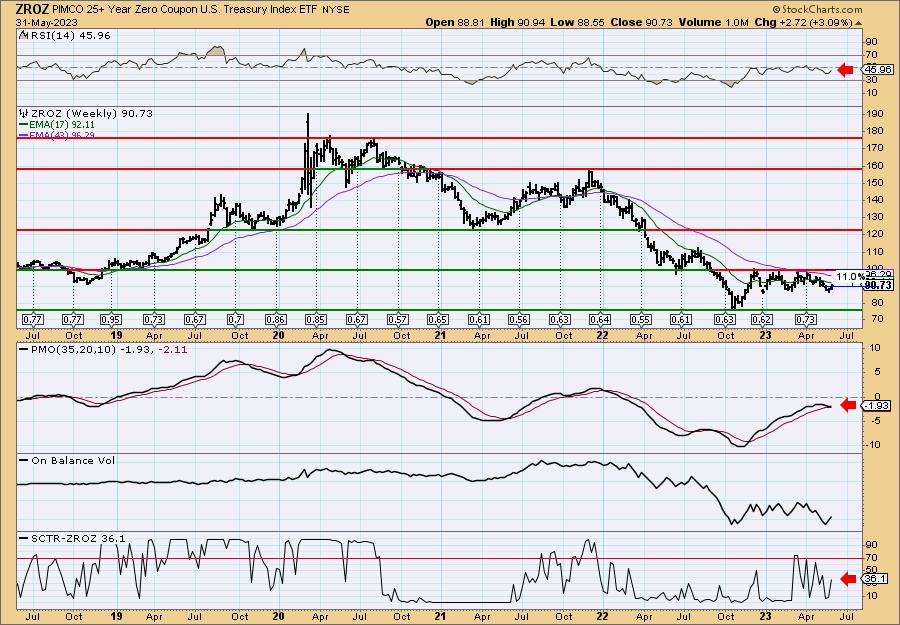Click the 90.73 price tag on right axis
The width and height of the screenshot is (900, 625).
click(x=878, y=285)
